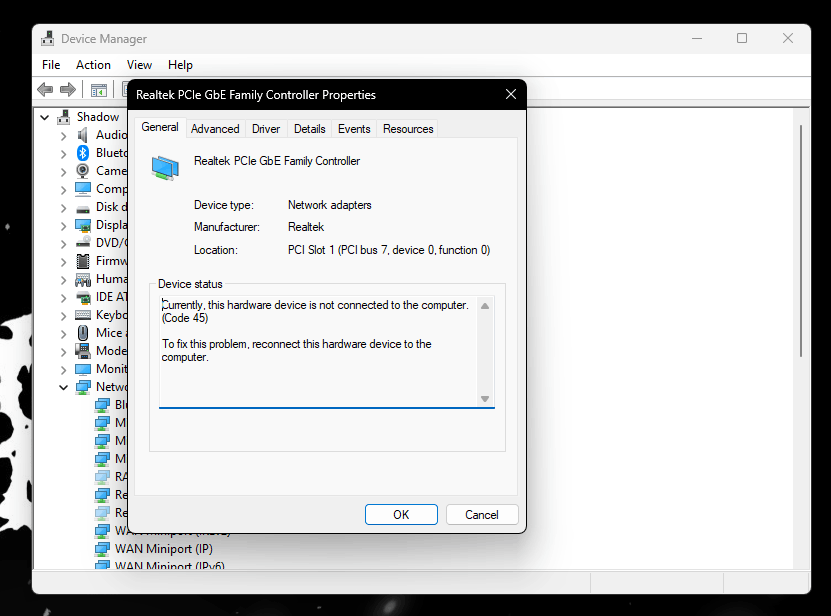This screenshot has width=831, height=616.
Task: Click the Bluetooth icon in the device tree
Action: point(82,152)
